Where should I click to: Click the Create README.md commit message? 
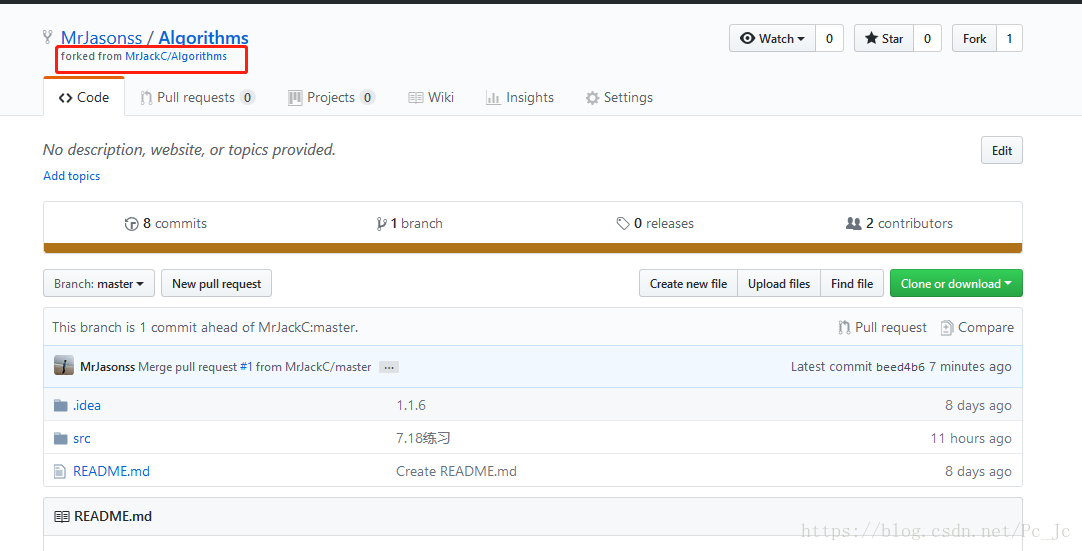coord(456,472)
